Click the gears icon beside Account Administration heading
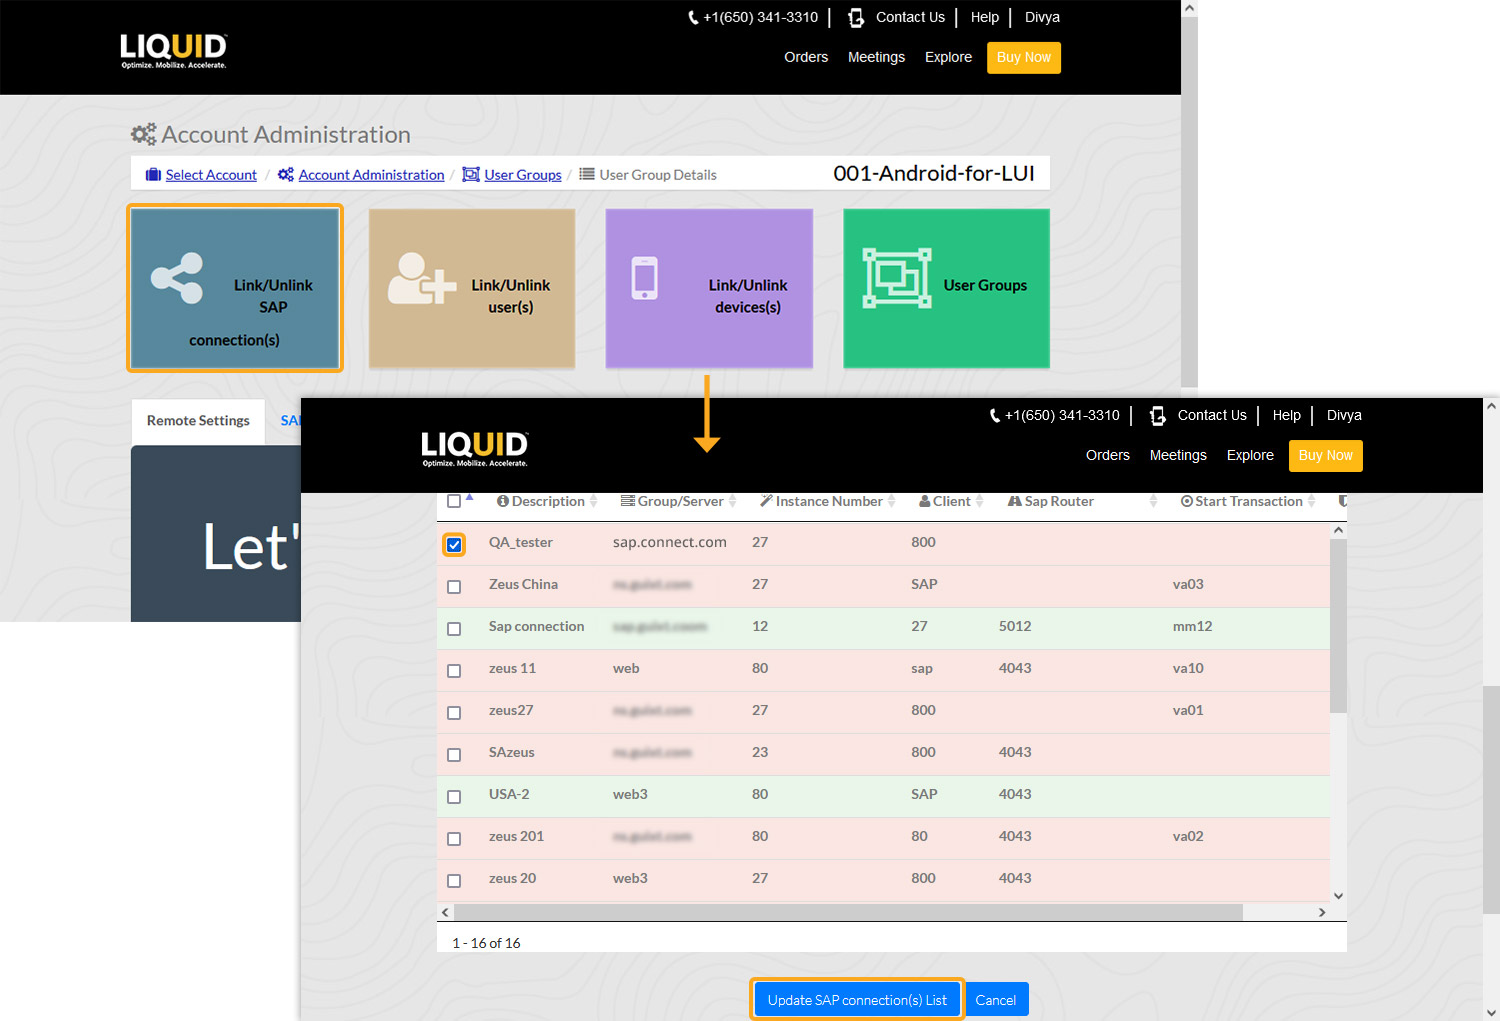1500x1021 pixels. coord(144,134)
